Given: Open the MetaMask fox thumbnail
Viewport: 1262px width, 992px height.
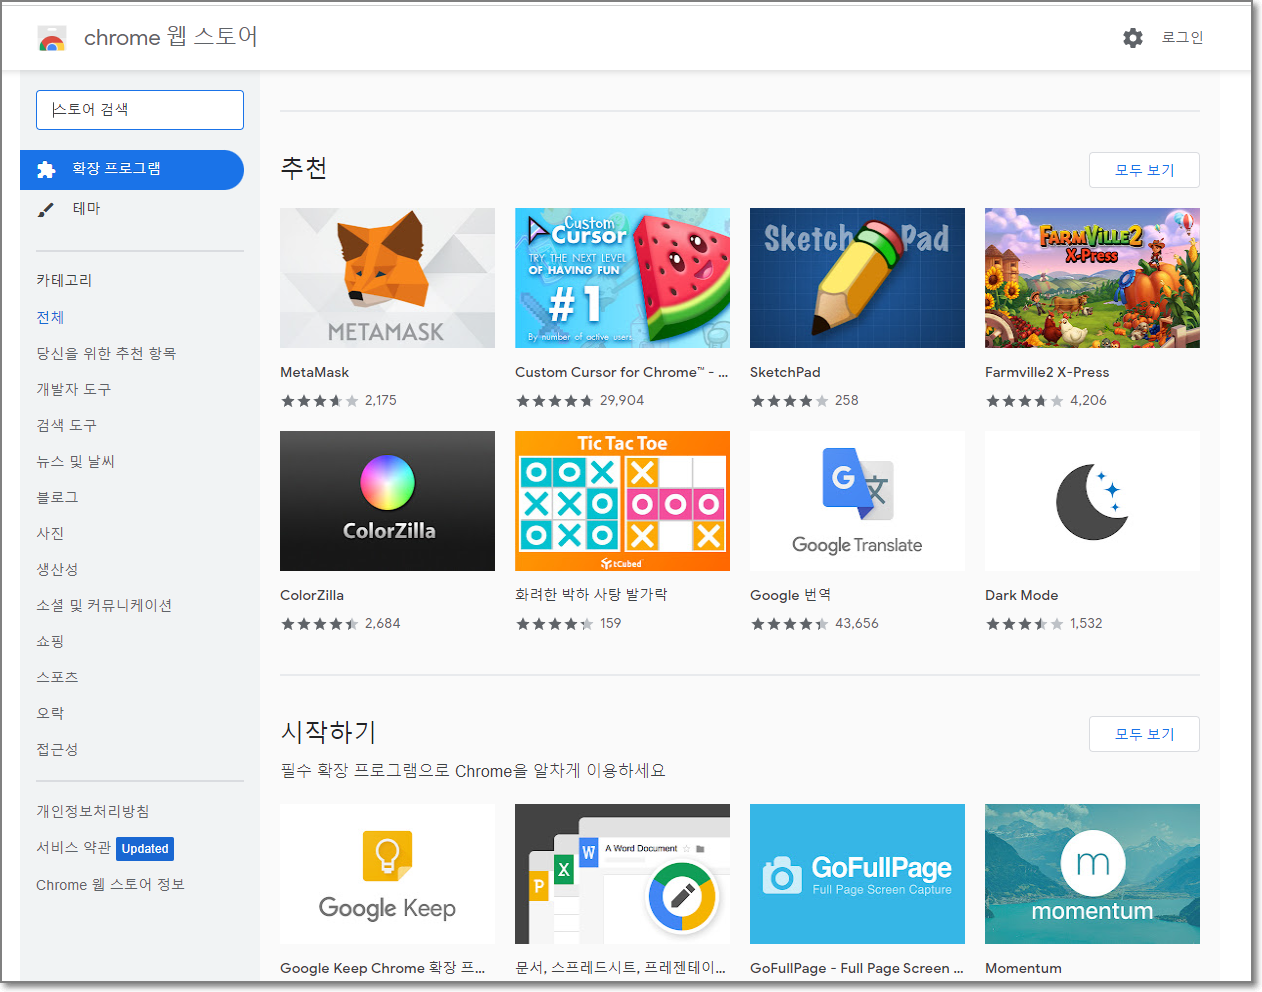Looking at the screenshot, I should pos(387,278).
